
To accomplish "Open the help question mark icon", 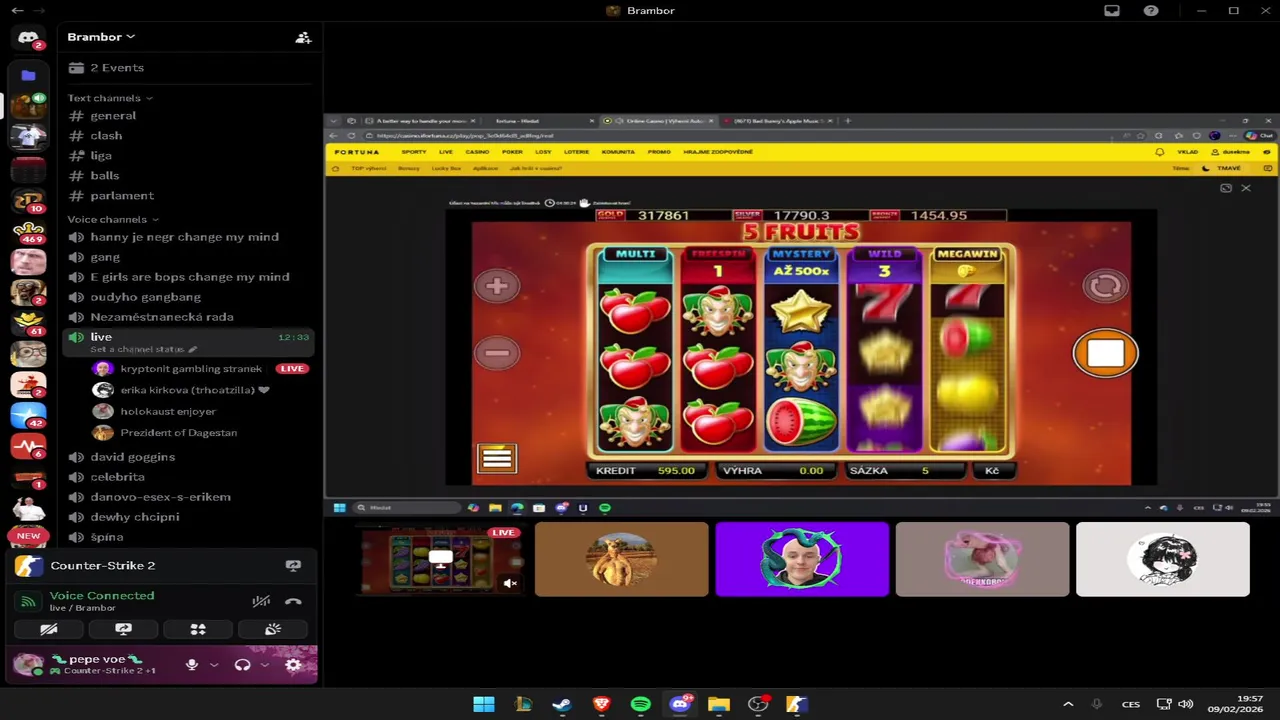I will tap(1151, 10).
